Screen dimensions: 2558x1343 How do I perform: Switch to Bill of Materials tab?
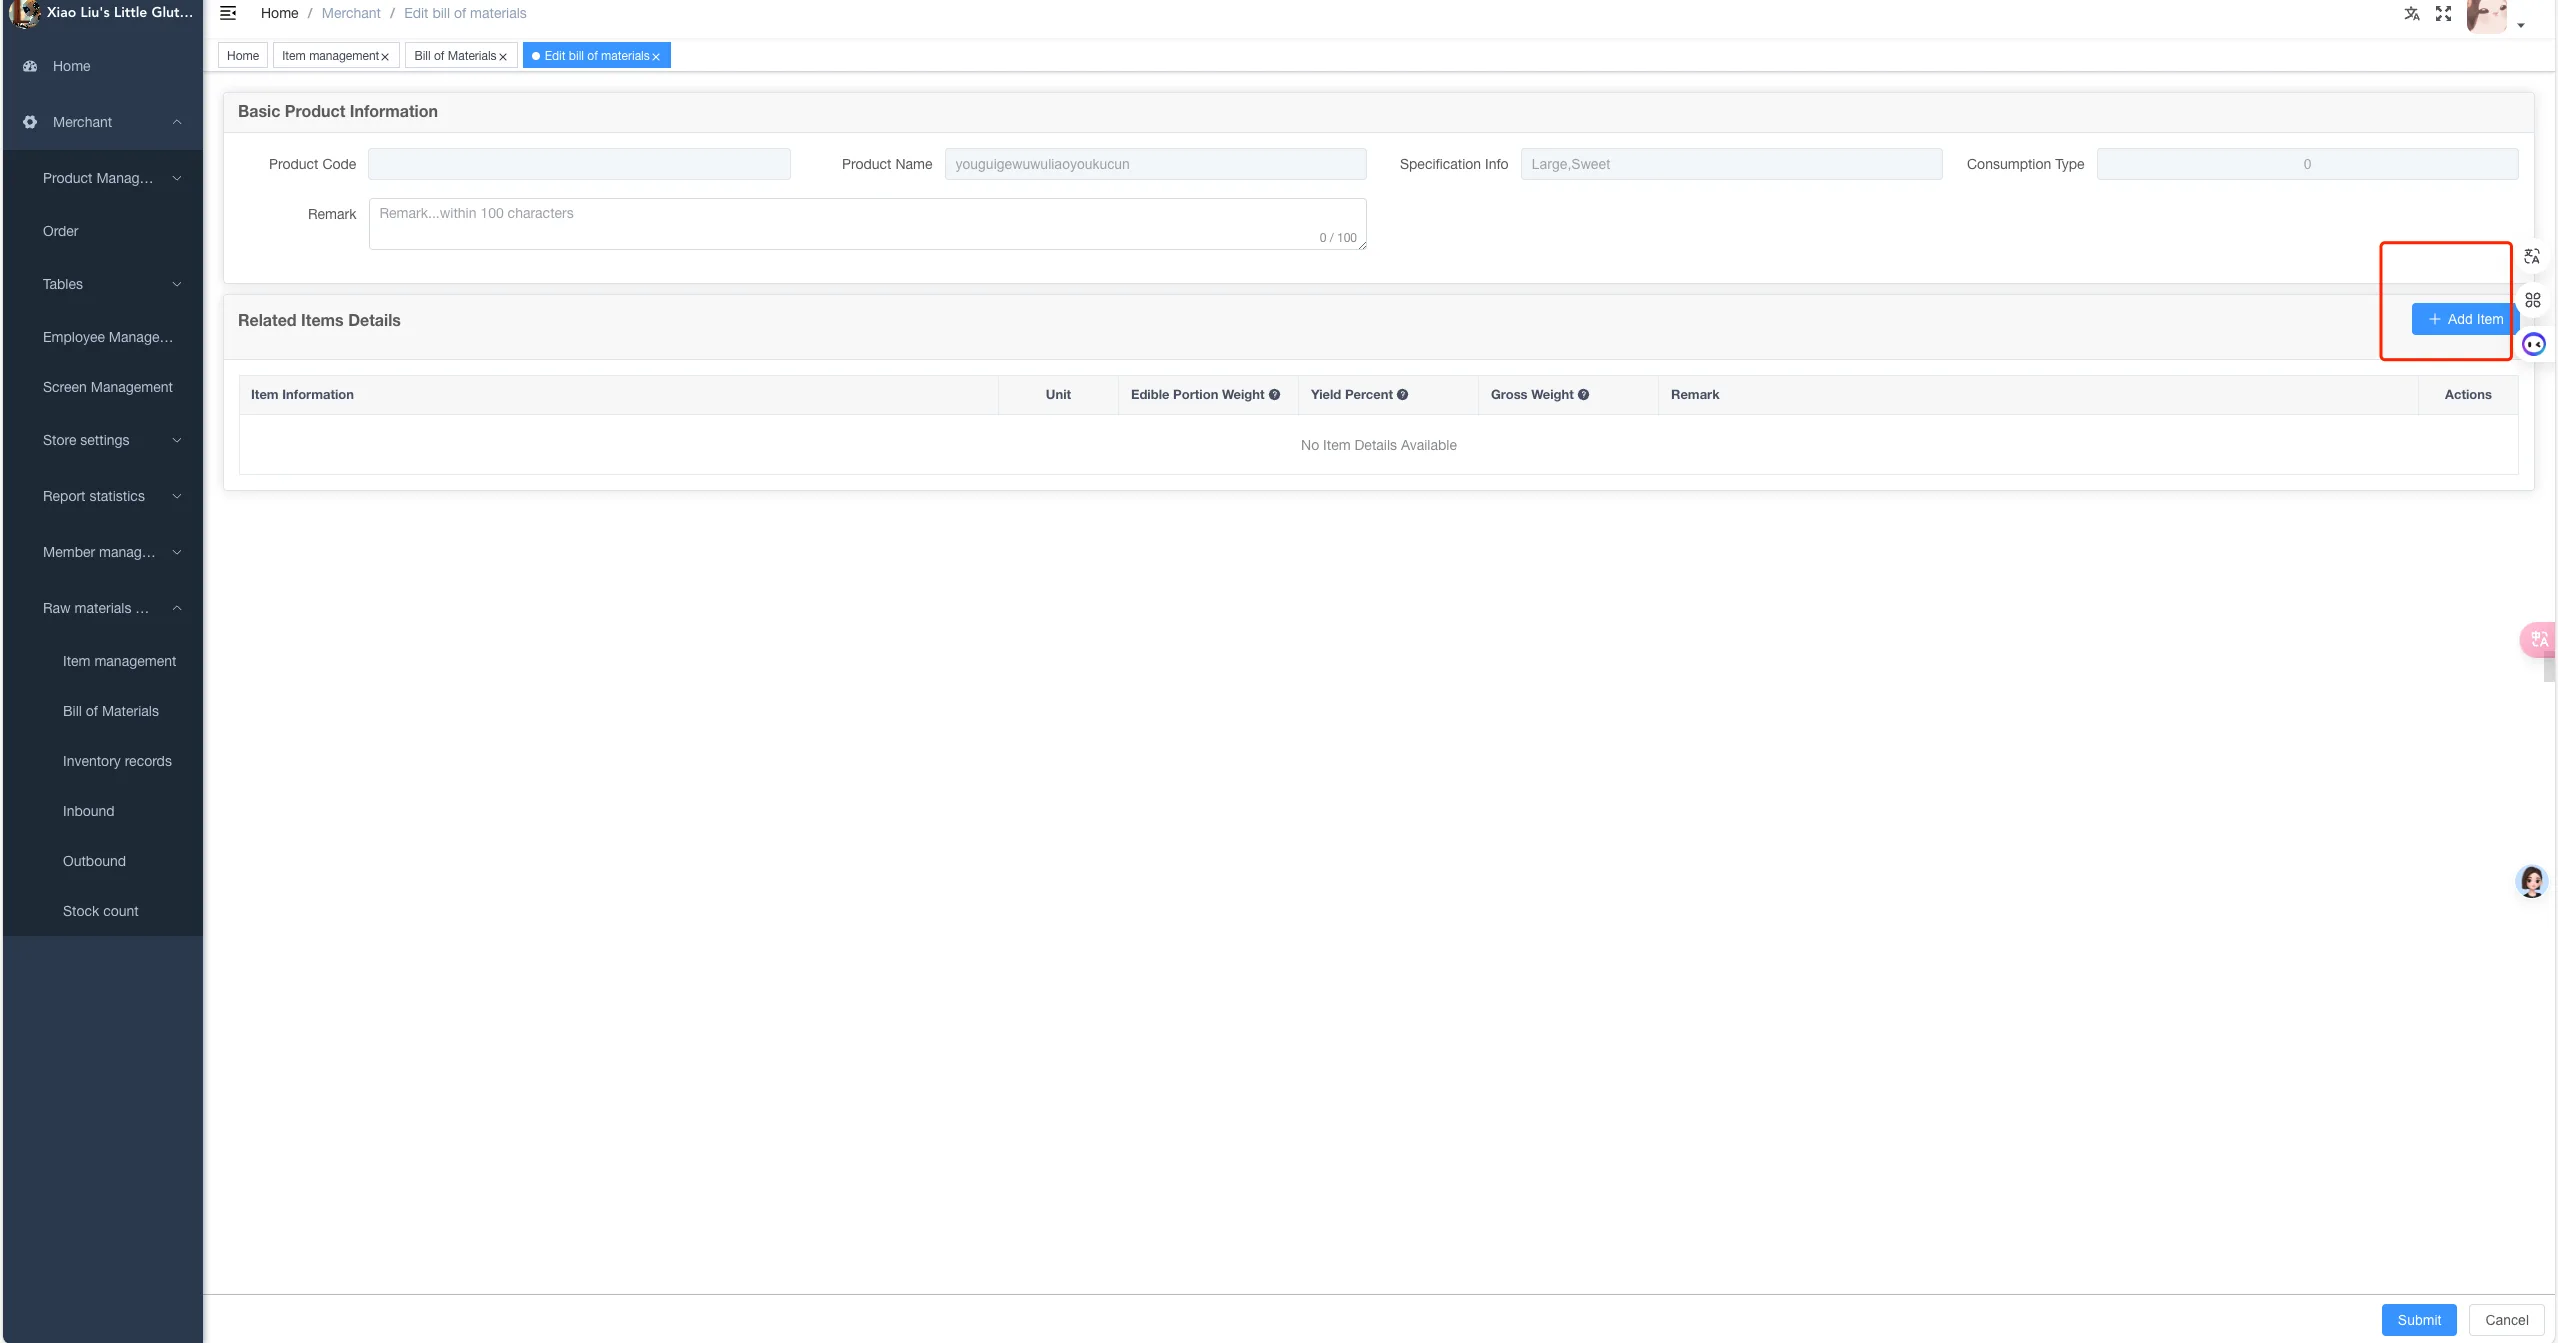coord(455,56)
